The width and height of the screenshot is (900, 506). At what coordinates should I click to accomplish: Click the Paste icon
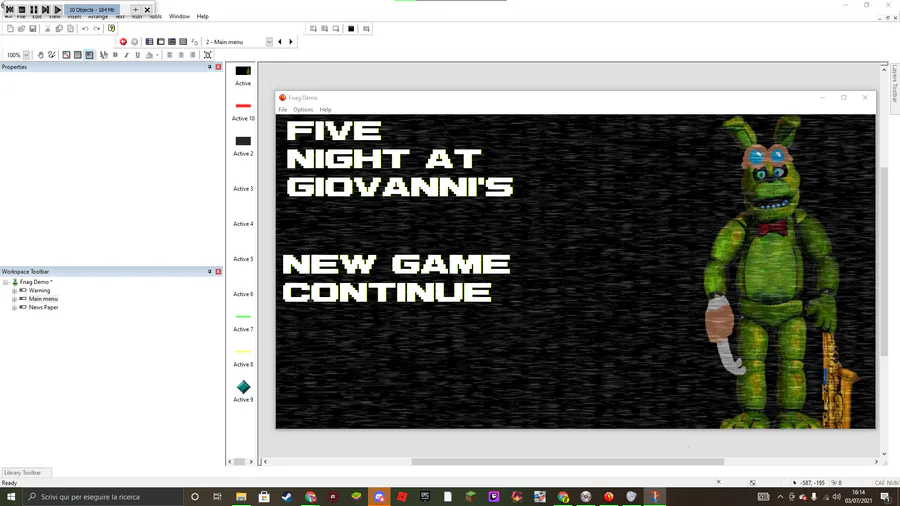coord(70,29)
